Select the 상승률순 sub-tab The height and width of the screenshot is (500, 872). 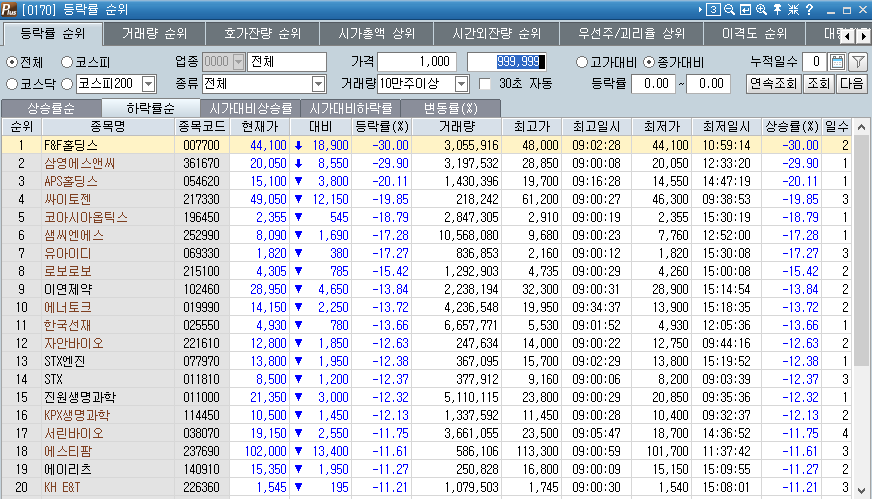tap(51, 108)
